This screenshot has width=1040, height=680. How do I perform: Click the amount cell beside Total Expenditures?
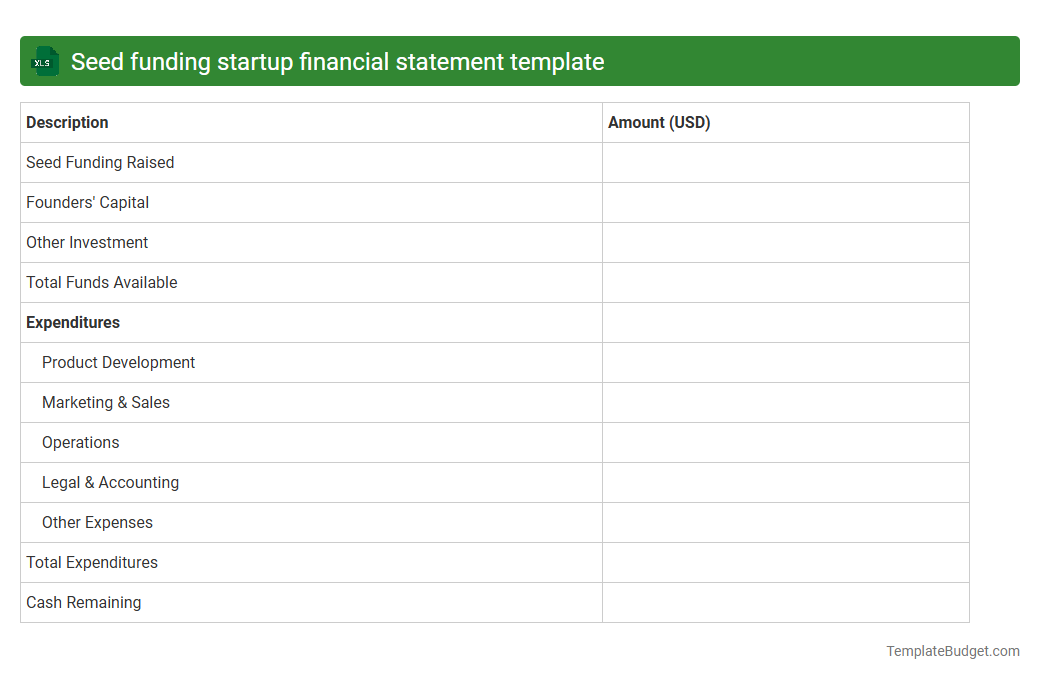point(785,562)
